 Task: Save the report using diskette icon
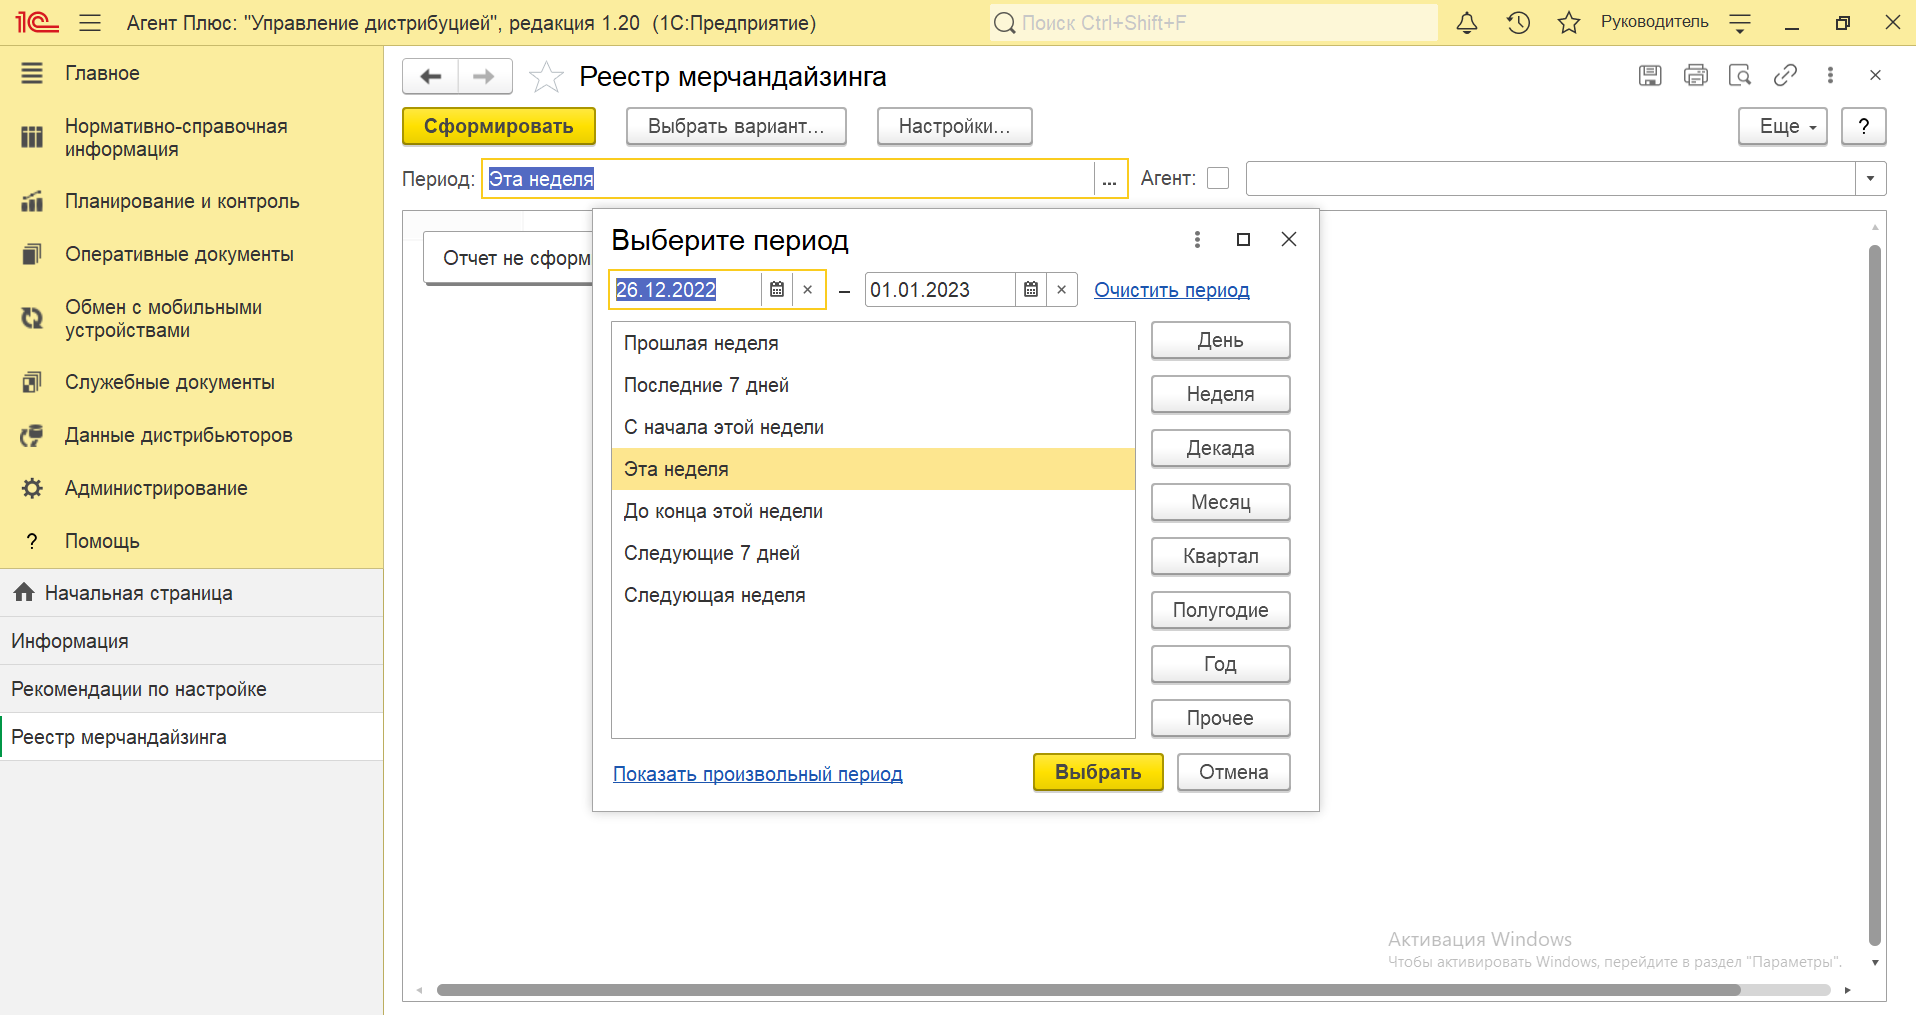tap(1650, 75)
